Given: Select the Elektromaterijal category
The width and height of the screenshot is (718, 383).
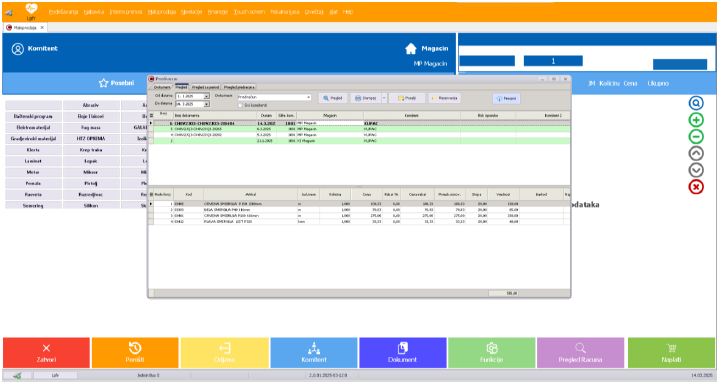Looking at the screenshot, I should click(x=33, y=127).
